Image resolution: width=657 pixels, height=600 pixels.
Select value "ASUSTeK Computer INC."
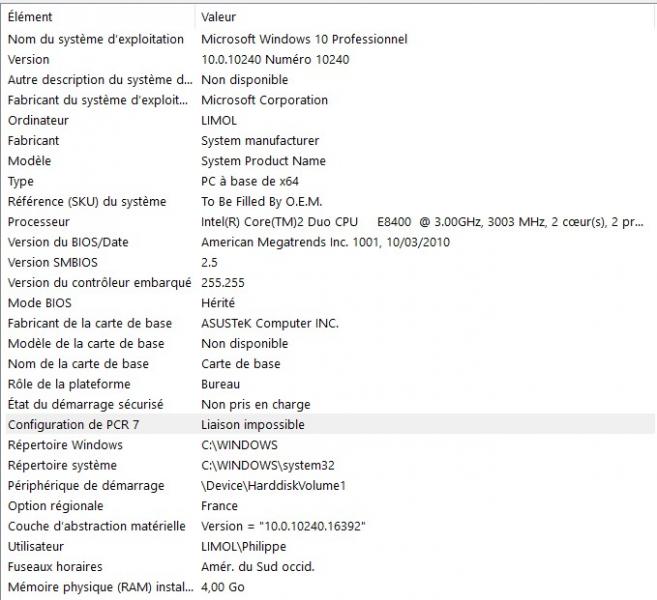coord(270,323)
